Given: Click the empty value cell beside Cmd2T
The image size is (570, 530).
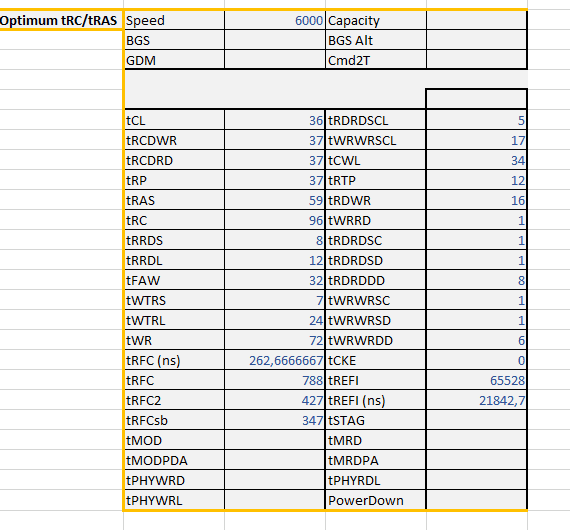Looking at the screenshot, I should pos(476,60).
